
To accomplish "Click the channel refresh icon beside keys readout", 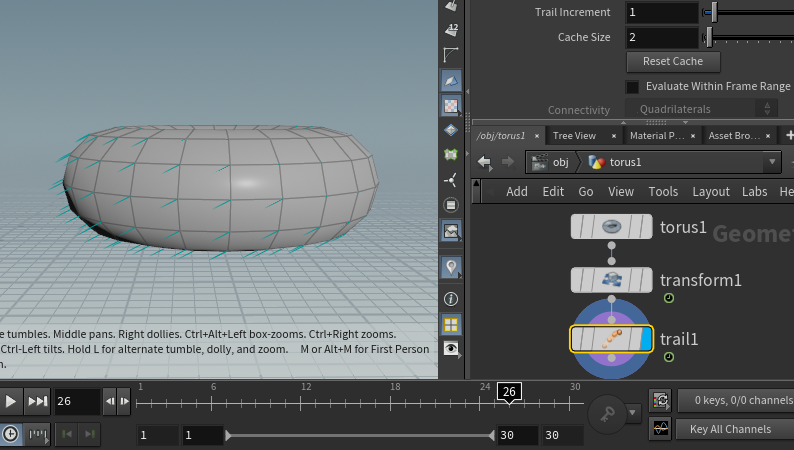I will pyautogui.click(x=660, y=401).
